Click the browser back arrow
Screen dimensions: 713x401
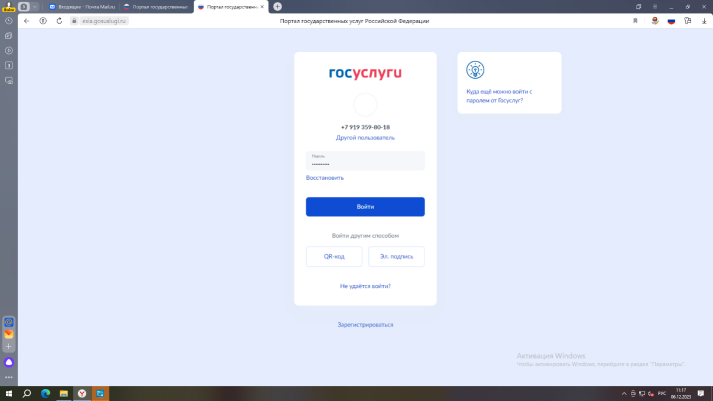(x=26, y=20)
